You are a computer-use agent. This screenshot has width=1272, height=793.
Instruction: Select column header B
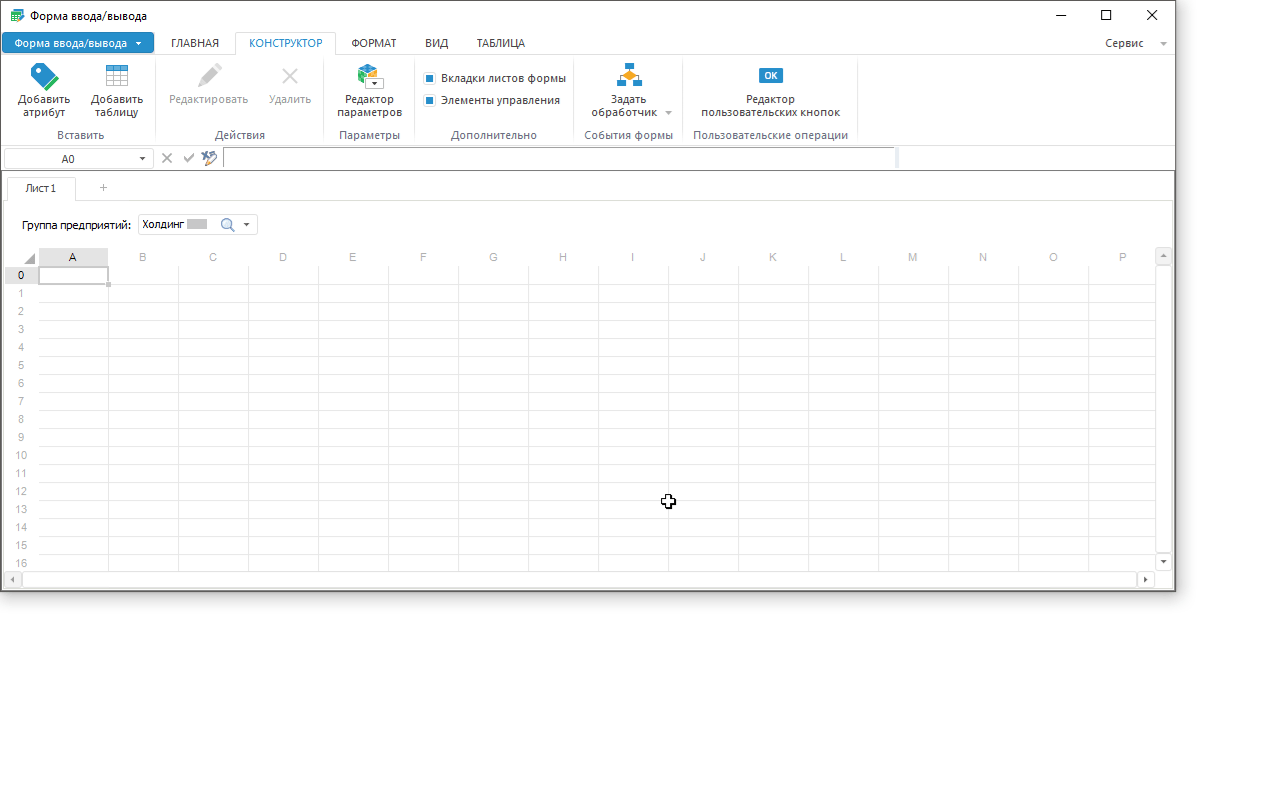click(x=143, y=257)
